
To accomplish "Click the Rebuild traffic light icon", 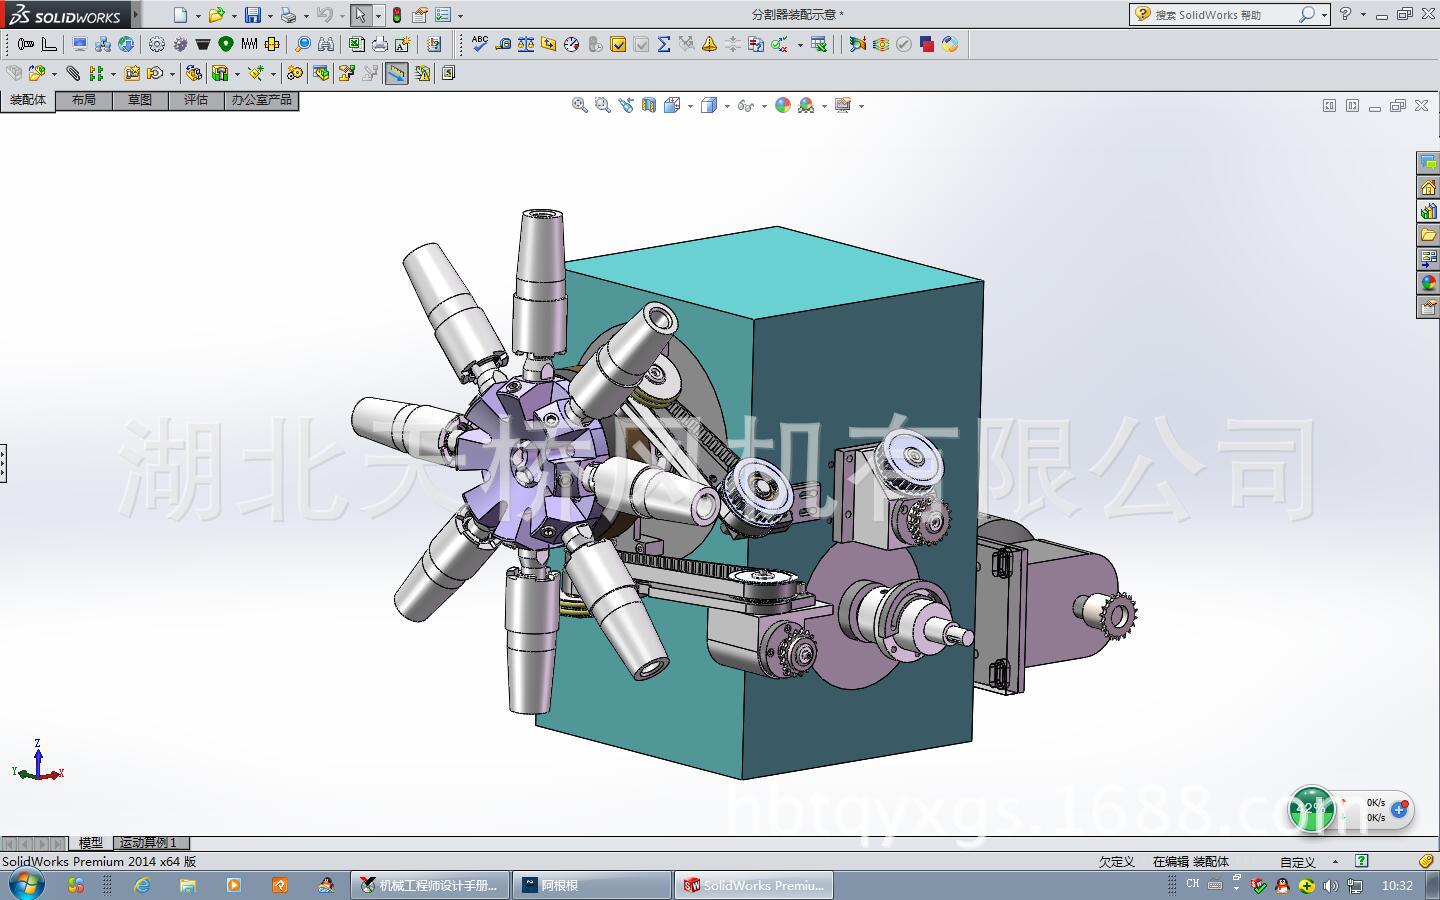I will click(x=397, y=15).
